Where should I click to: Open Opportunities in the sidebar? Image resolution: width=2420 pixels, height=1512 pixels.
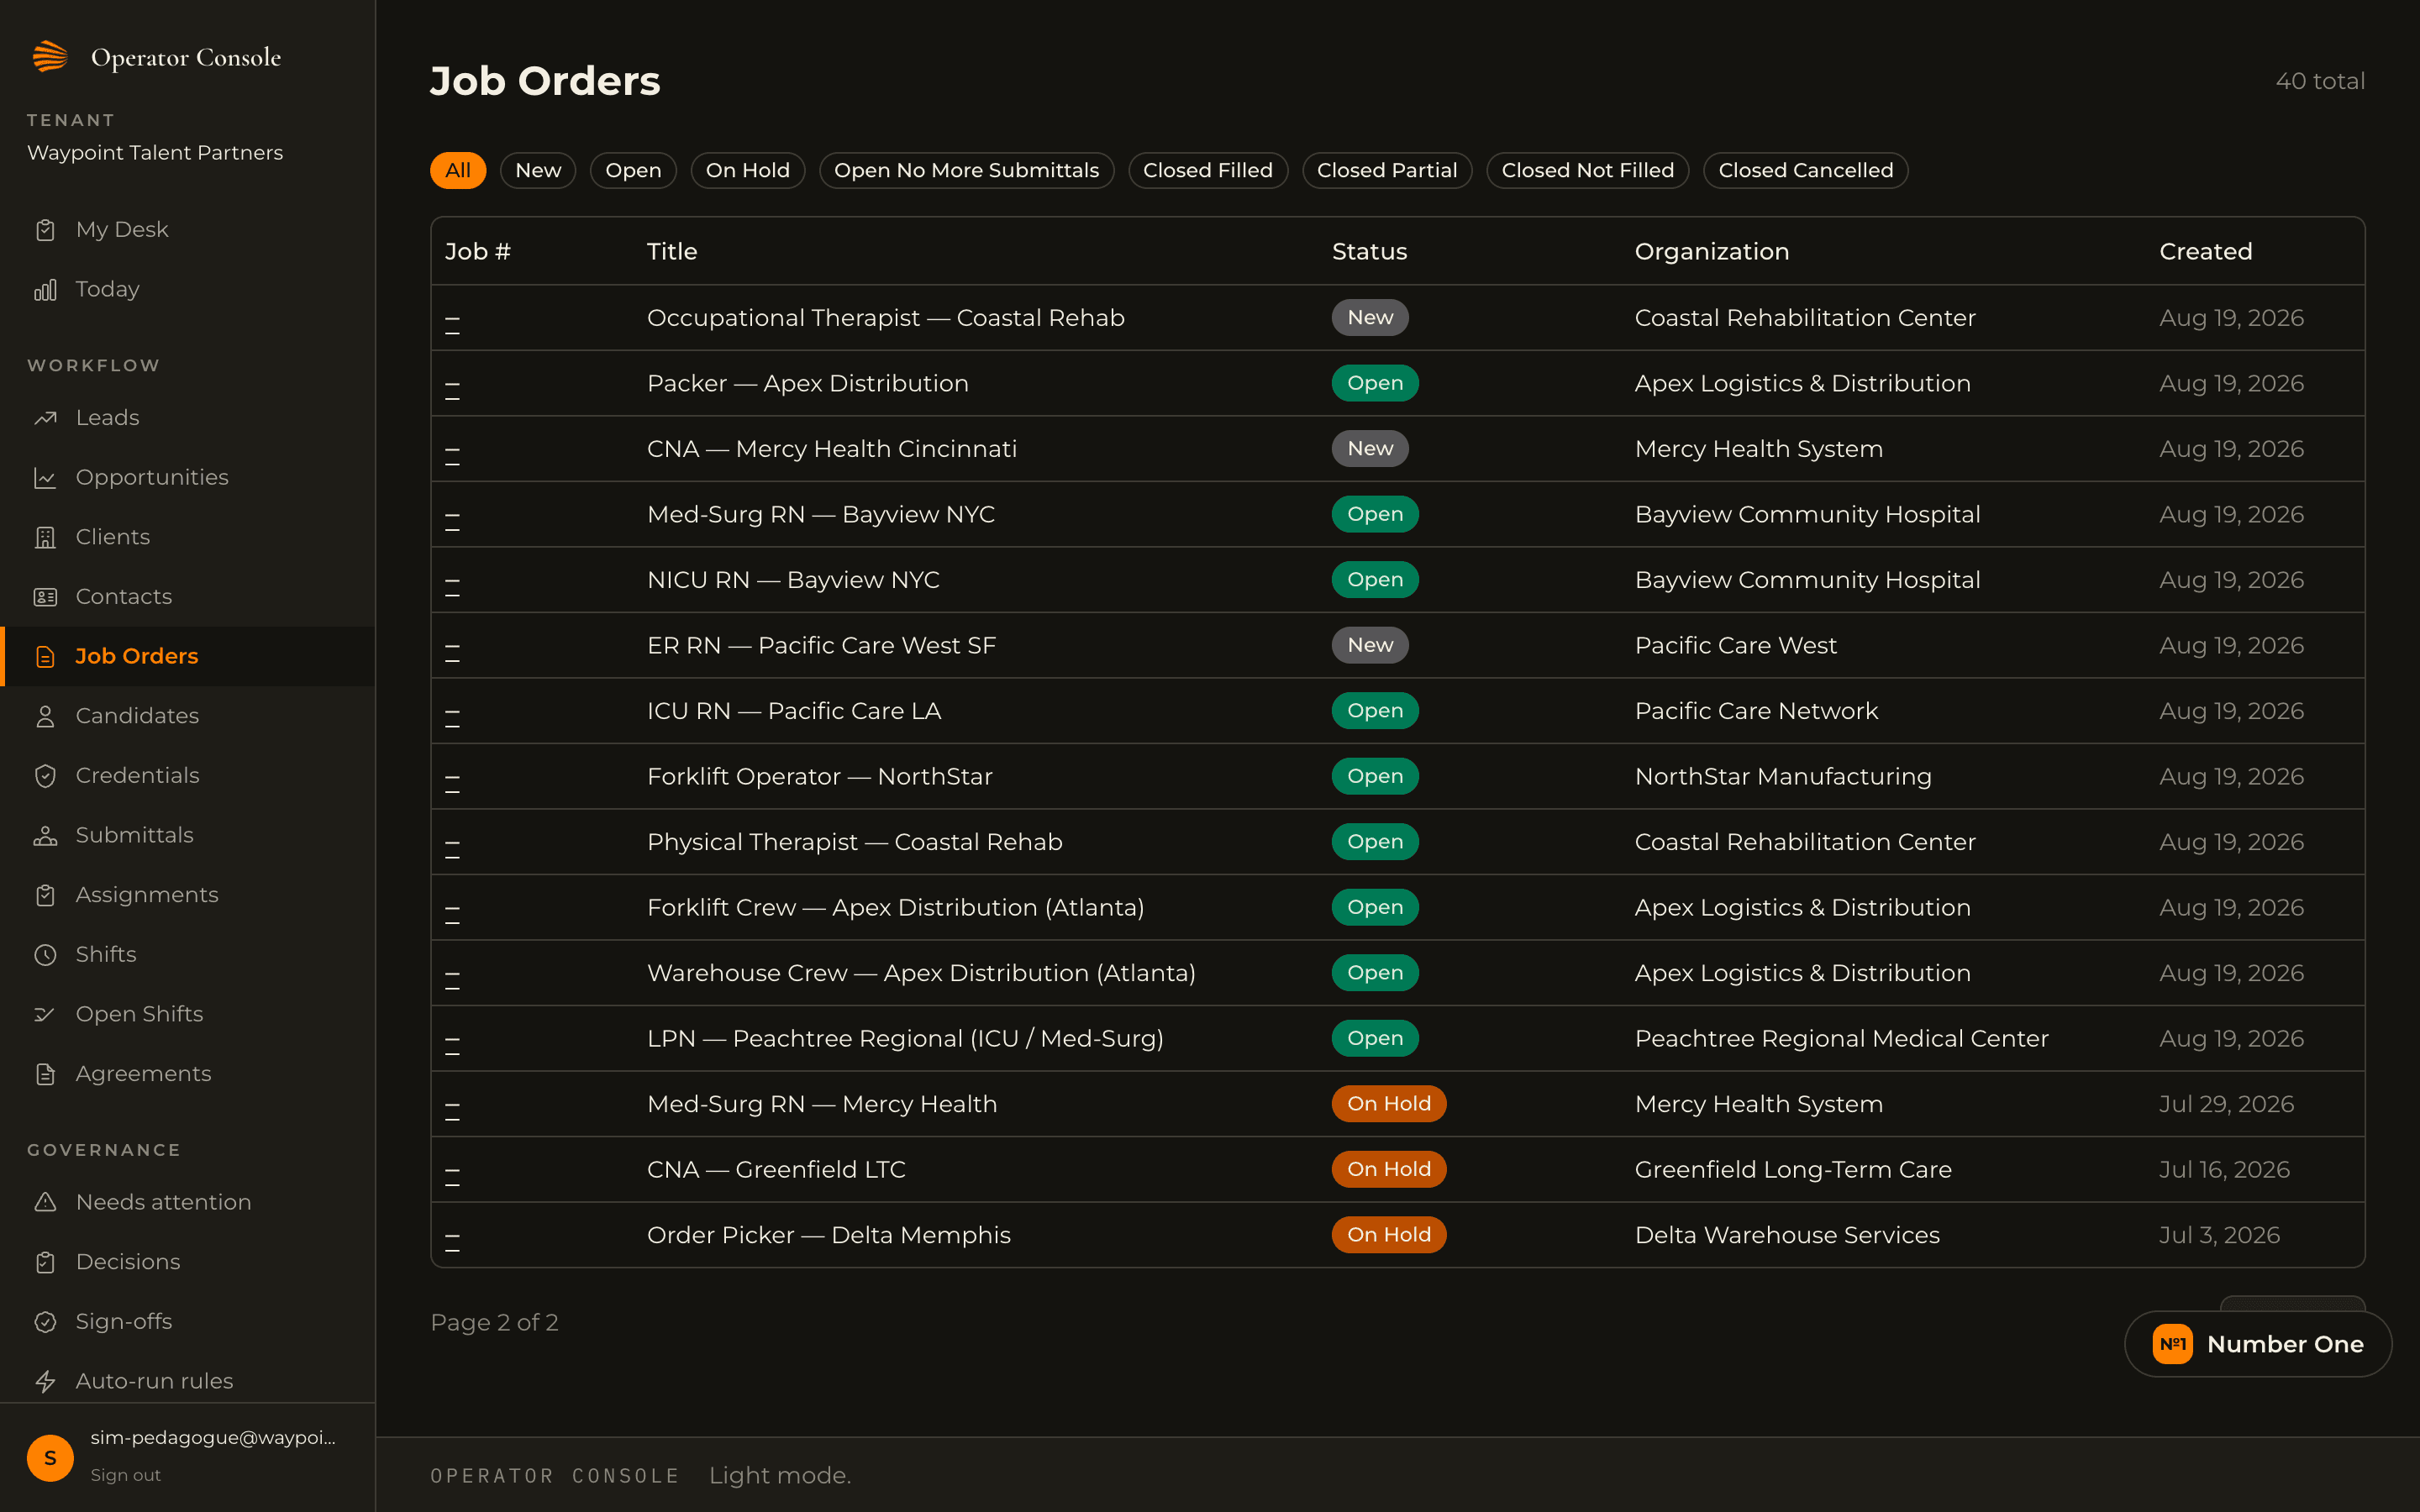click(187, 477)
